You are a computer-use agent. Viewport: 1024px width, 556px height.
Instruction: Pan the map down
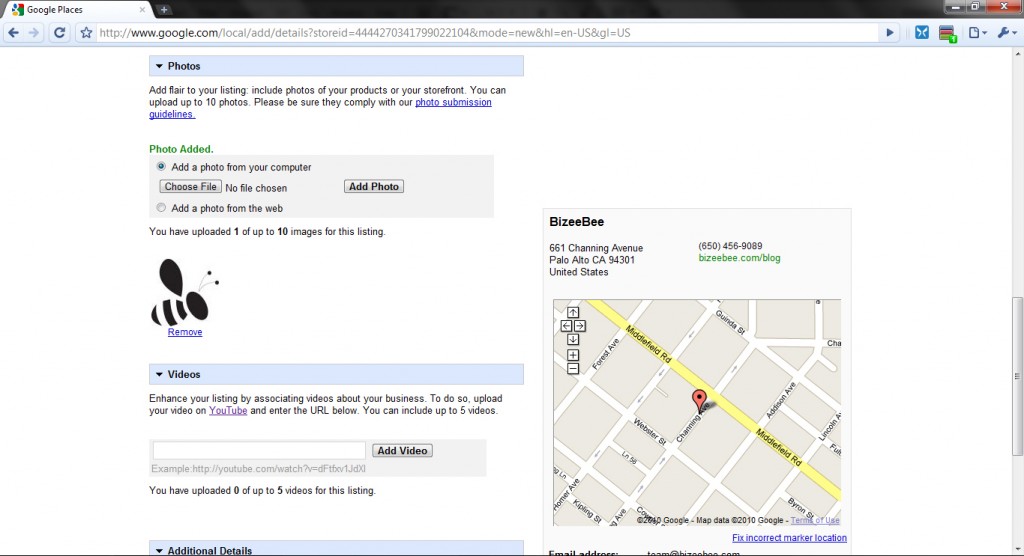coord(573,339)
